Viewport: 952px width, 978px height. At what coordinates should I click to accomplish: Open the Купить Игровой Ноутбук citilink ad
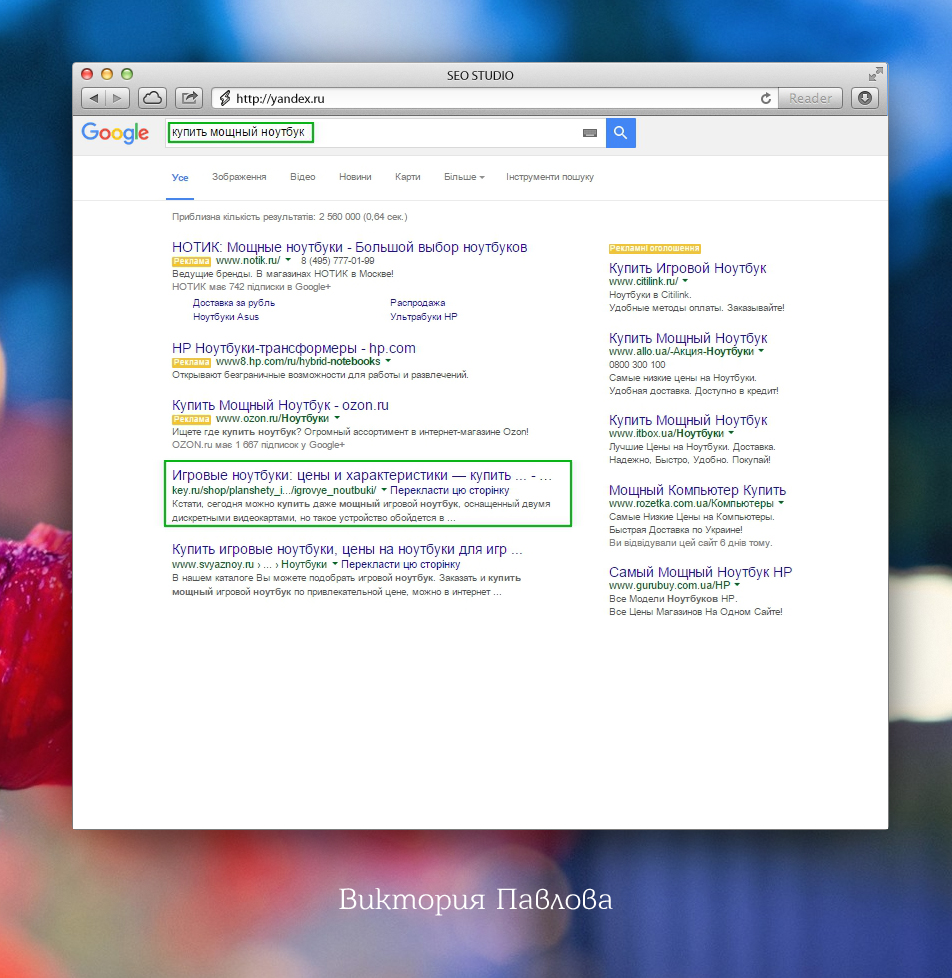pyautogui.click(x=687, y=268)
